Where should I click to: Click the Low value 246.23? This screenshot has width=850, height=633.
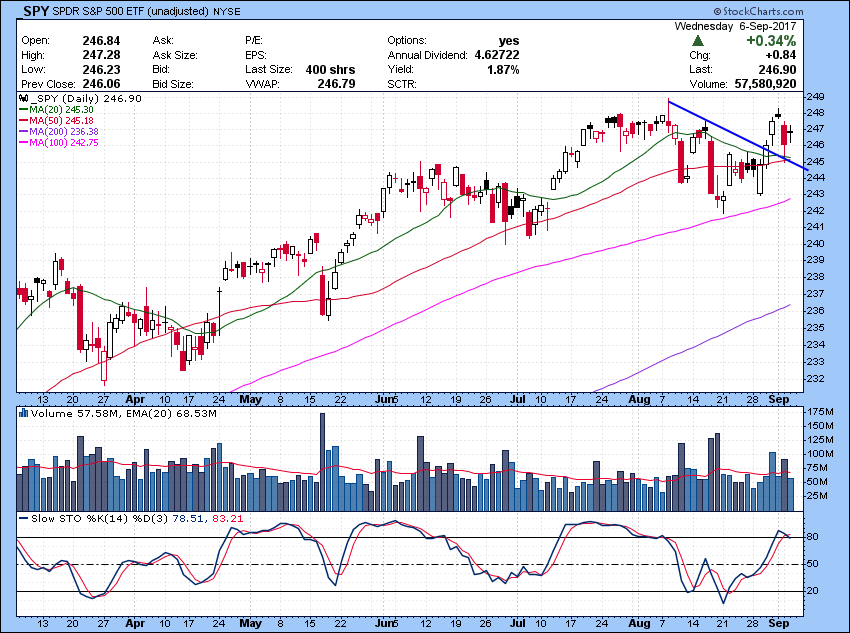coord(101,69)
